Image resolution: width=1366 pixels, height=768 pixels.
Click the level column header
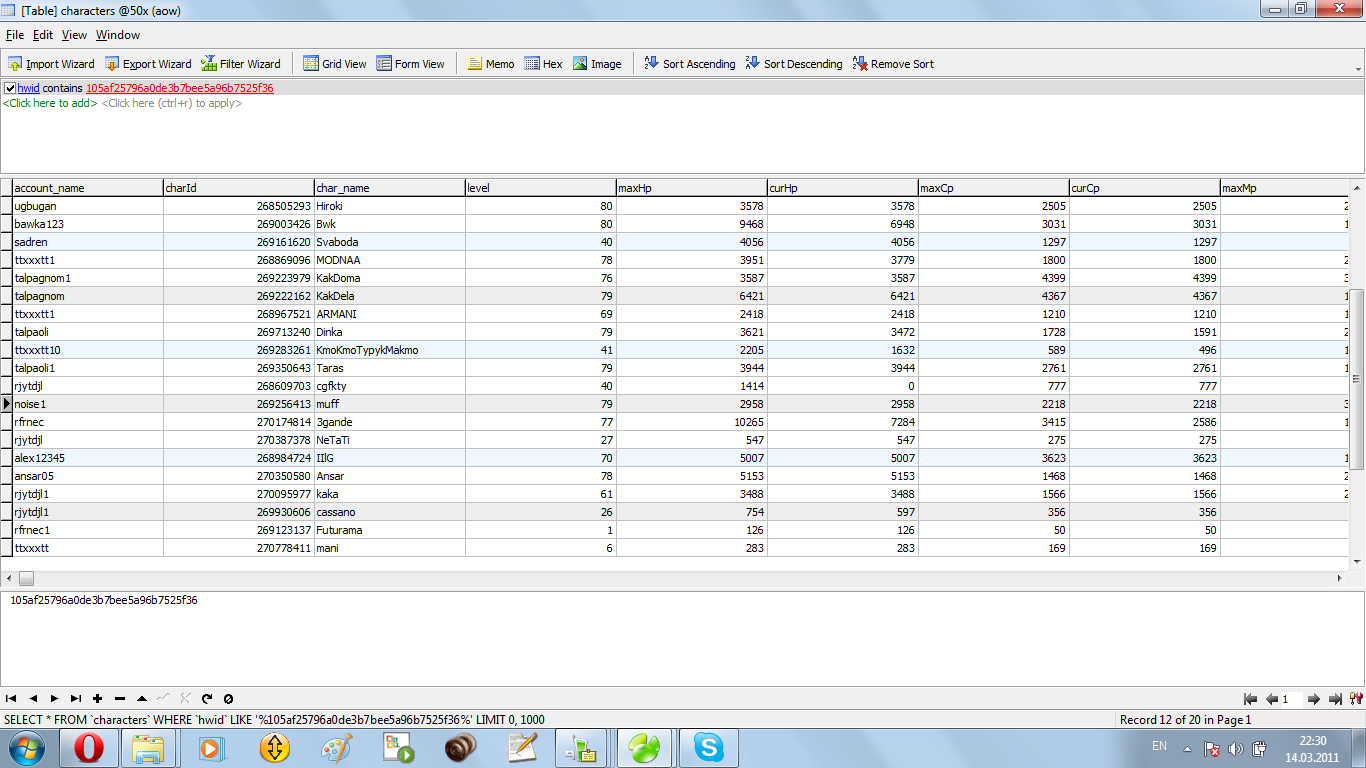click(540, 188)
